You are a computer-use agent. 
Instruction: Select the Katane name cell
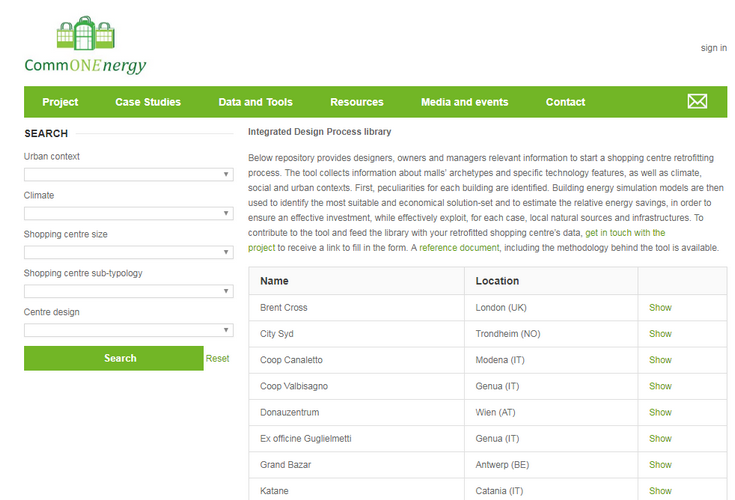coord(357,489)
